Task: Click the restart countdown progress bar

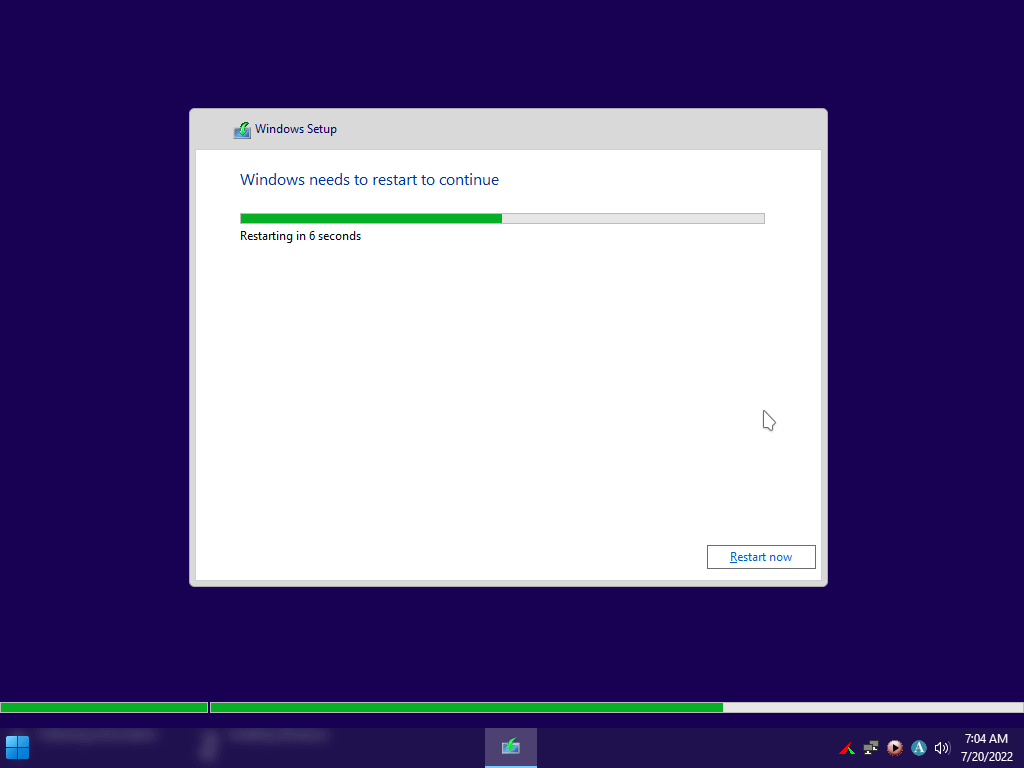Action: pyautogui.click(x=502, y=219)
